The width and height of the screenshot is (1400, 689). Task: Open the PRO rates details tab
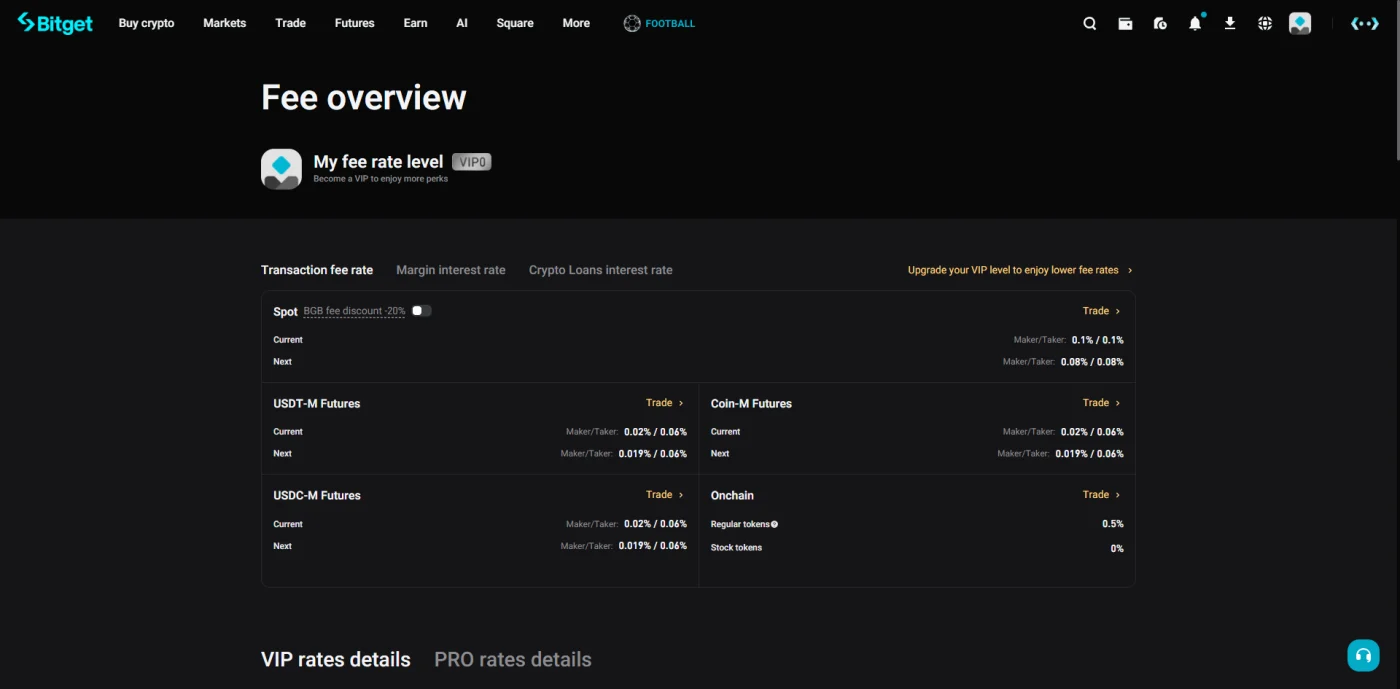[x=513, y=660]
